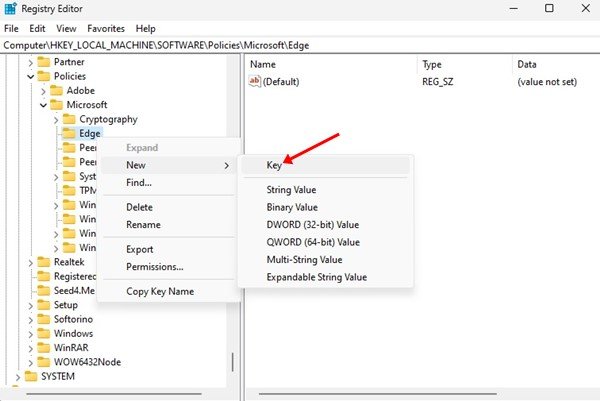
Task: Click the Softorino folder icon
Action: tap(44, 319)
